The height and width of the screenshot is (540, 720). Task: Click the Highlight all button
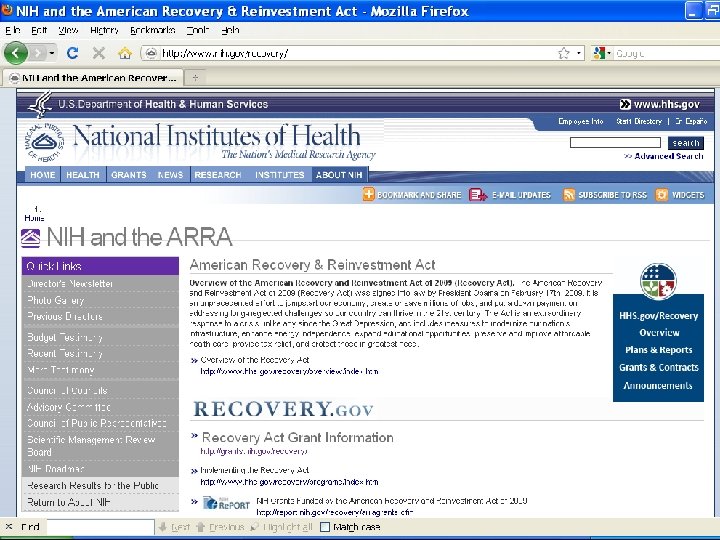click(x=281, y=527)
